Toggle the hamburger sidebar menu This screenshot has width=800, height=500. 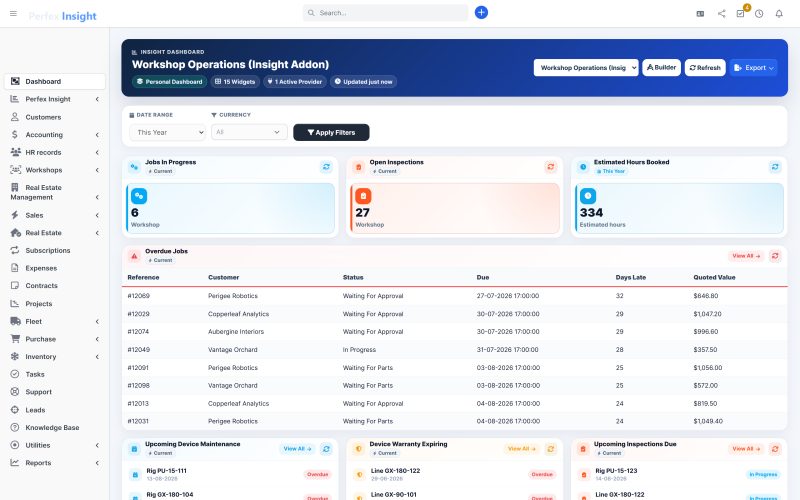pyautogui.click(x=13, y=14)
